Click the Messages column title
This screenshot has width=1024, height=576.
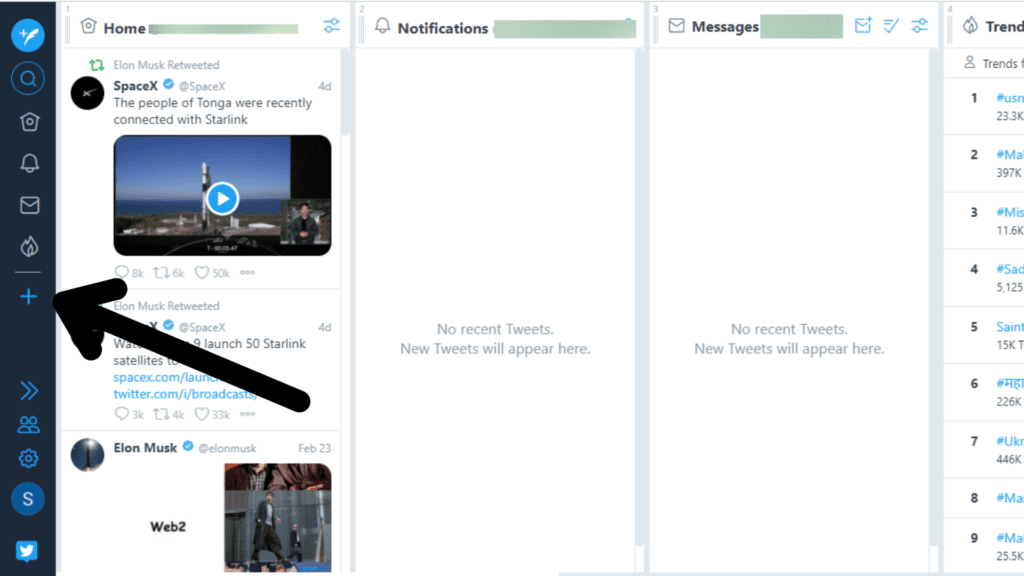[725, 27]
